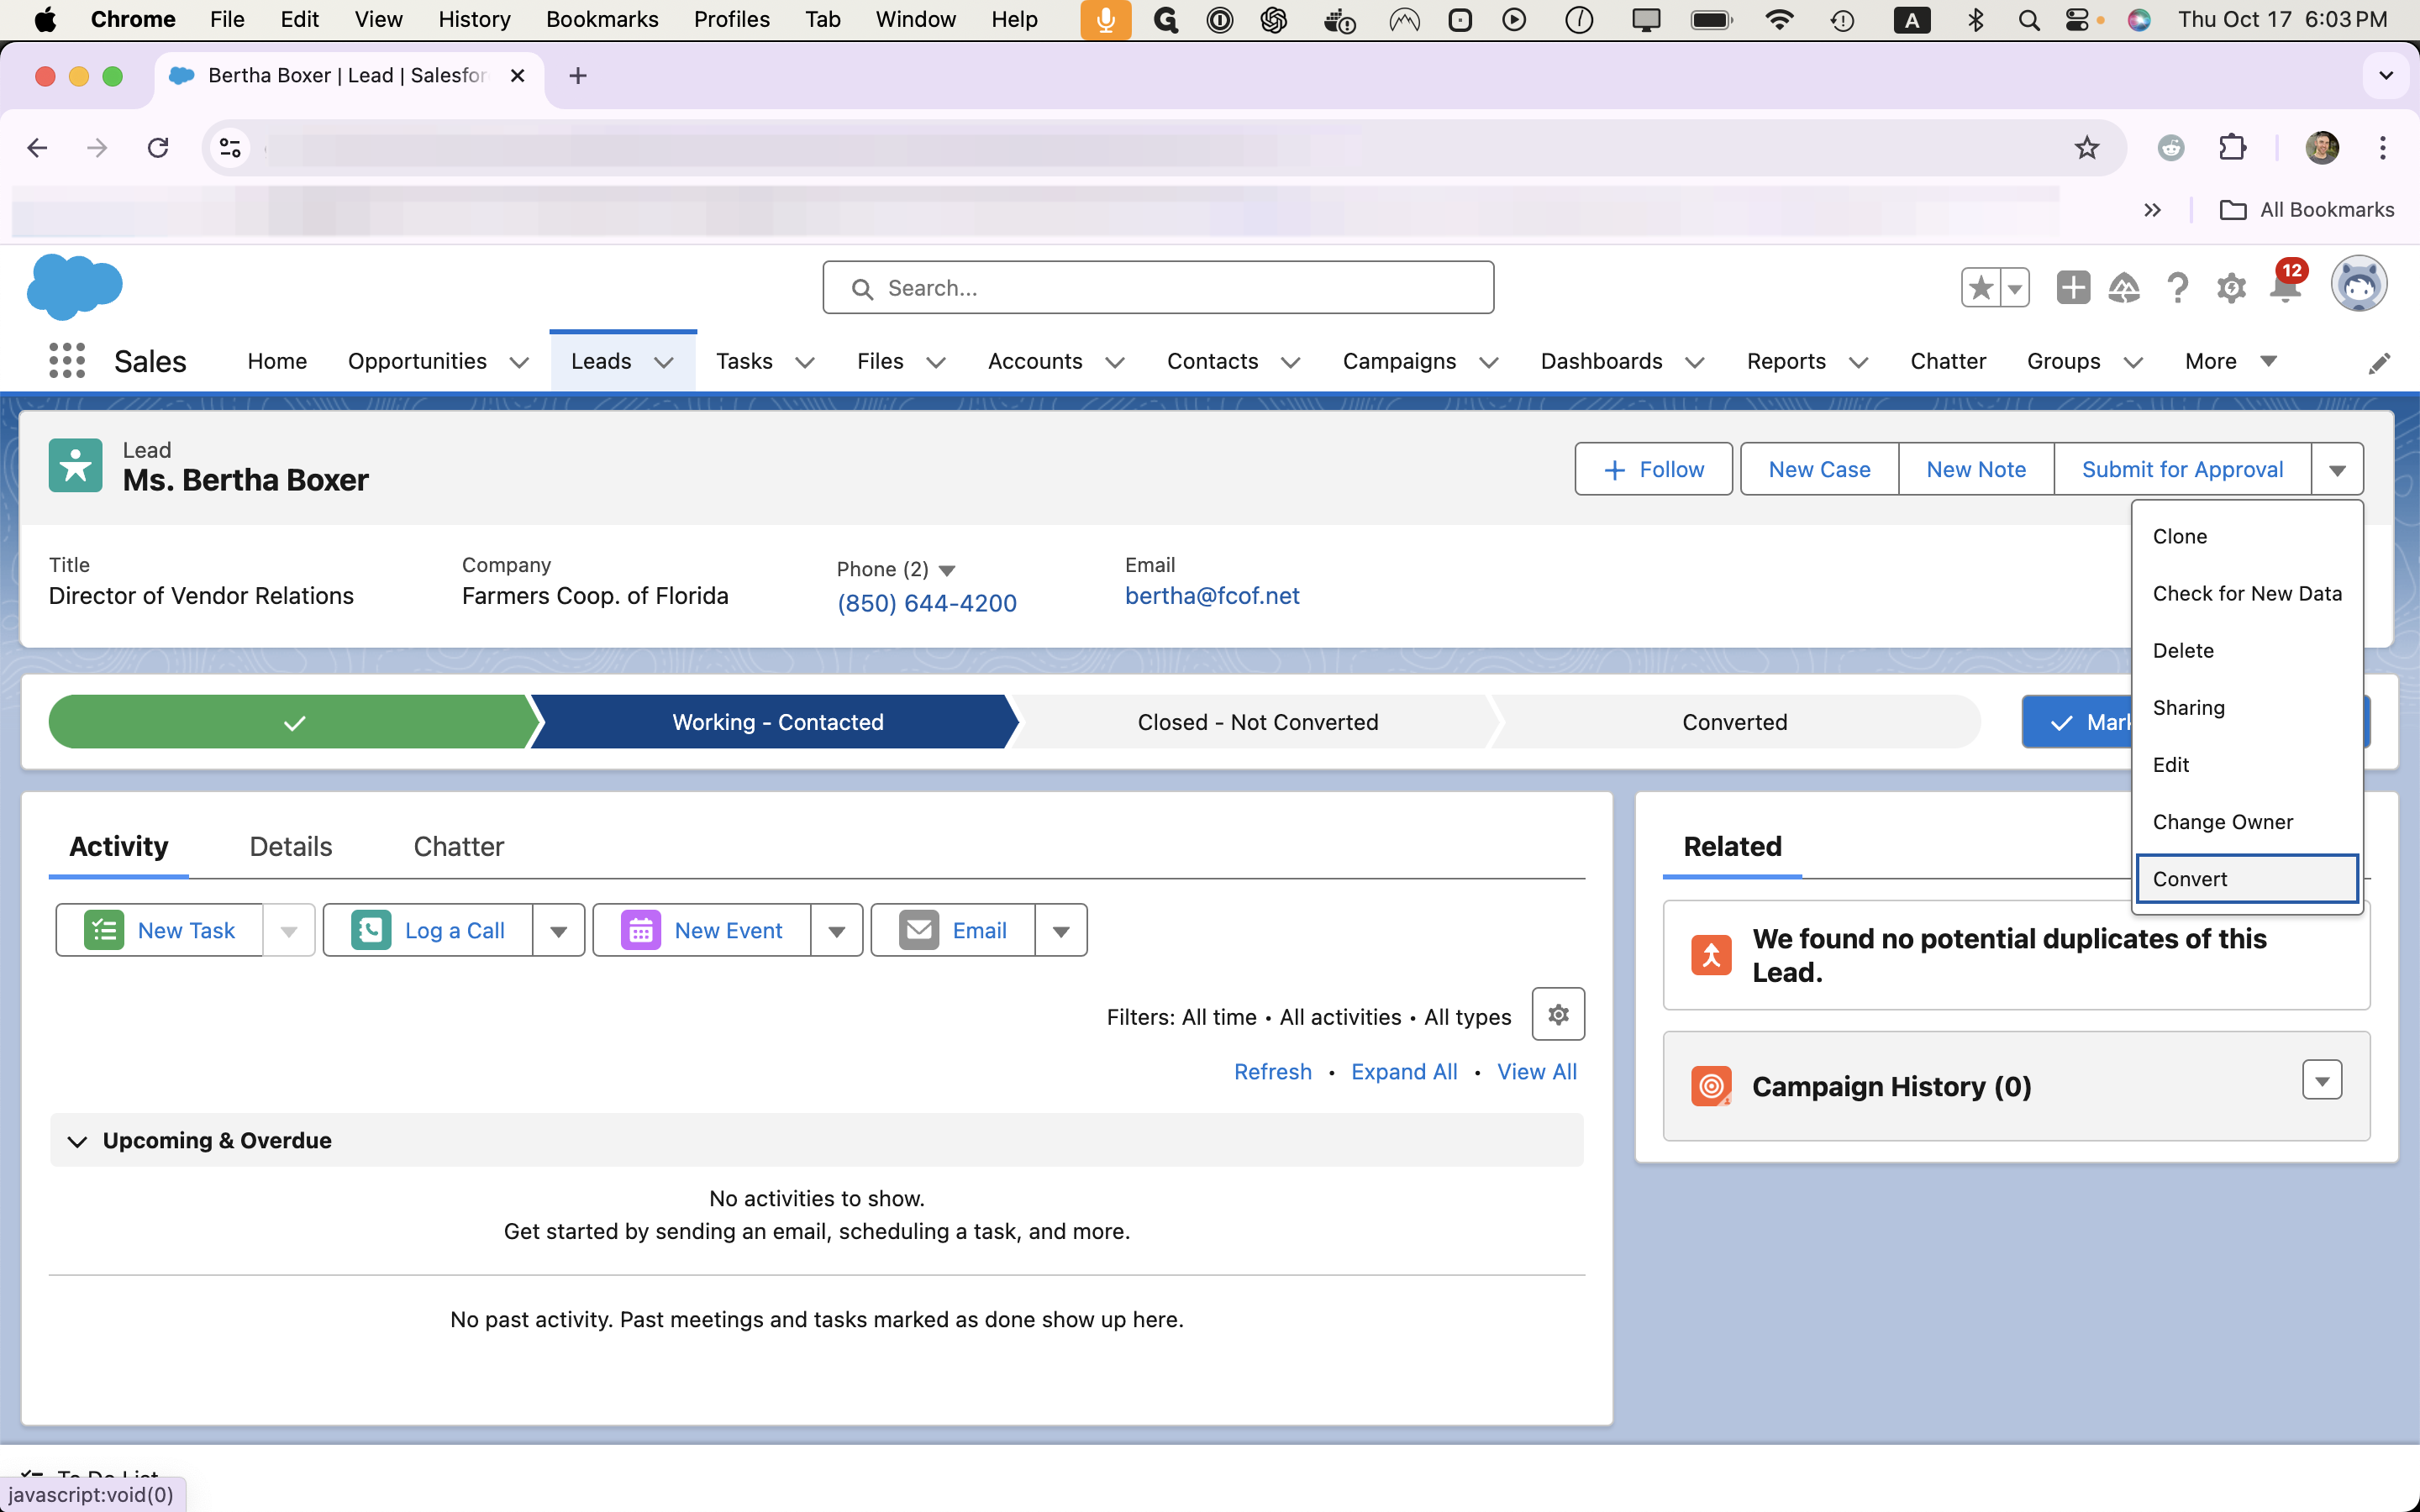Click the duplicate check icon in Related
Screen dimensions: 2420x1512
click(x=1711, y=954)
